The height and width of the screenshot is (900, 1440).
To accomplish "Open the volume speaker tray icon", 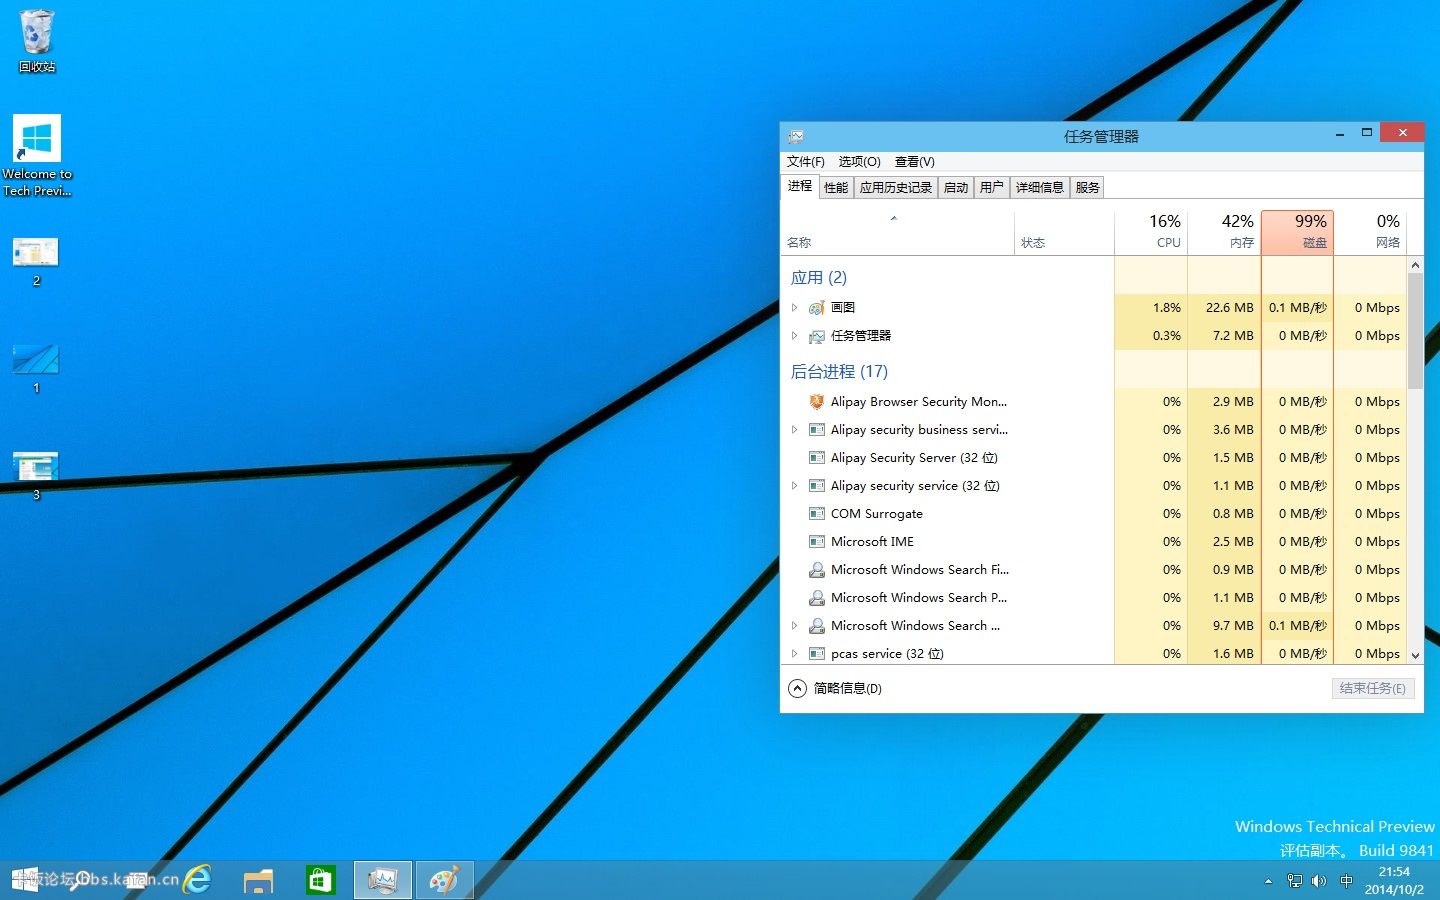I will pos(1319,881).
